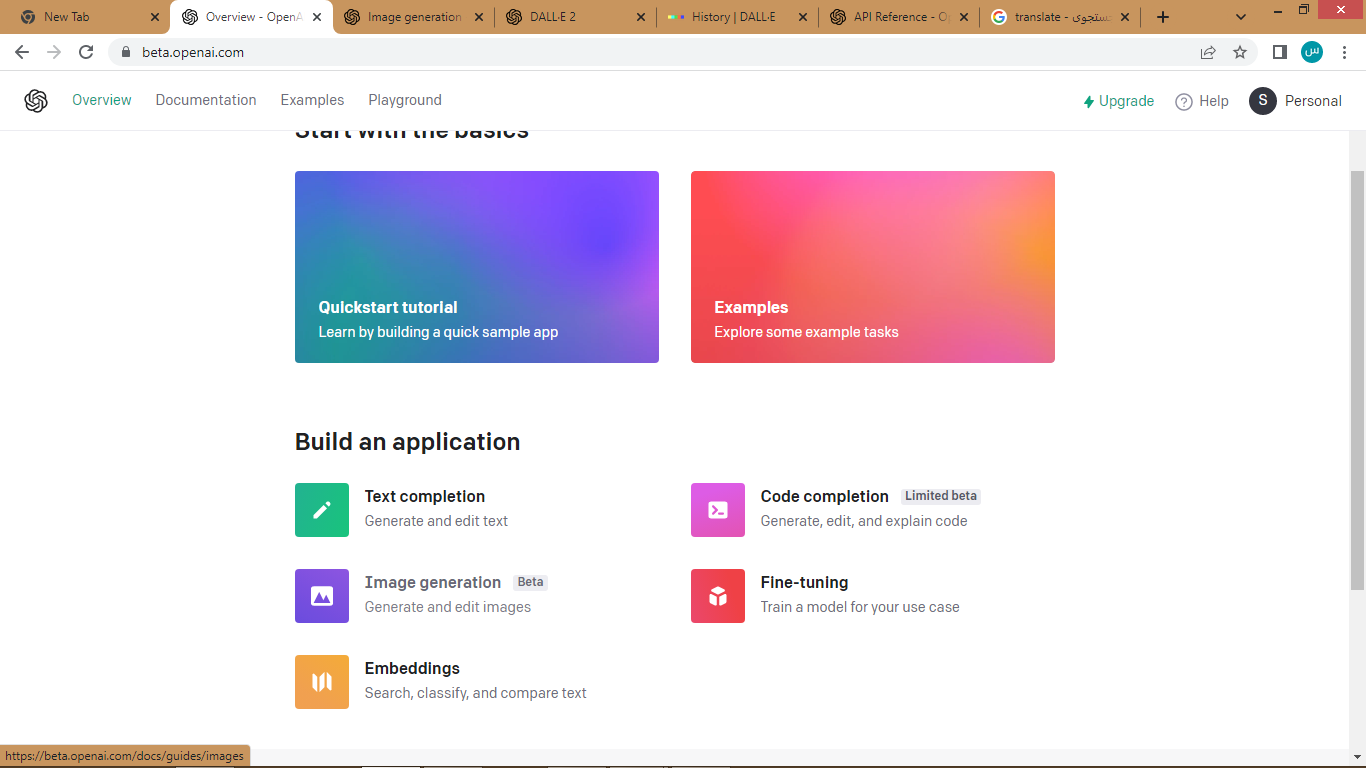Go back with the browser back arrow
Image resolution: width=1366 pixels, height=768 pixels.
coord(22,52)
